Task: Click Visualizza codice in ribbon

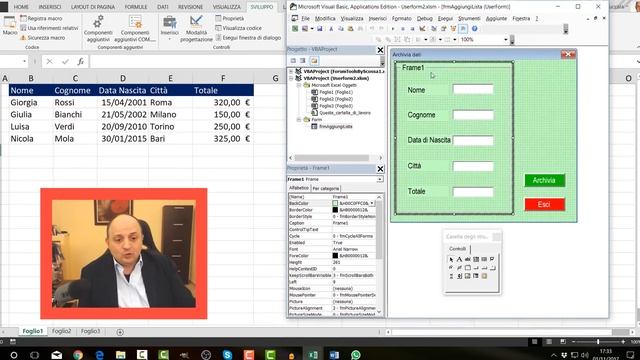Action: 238,28
